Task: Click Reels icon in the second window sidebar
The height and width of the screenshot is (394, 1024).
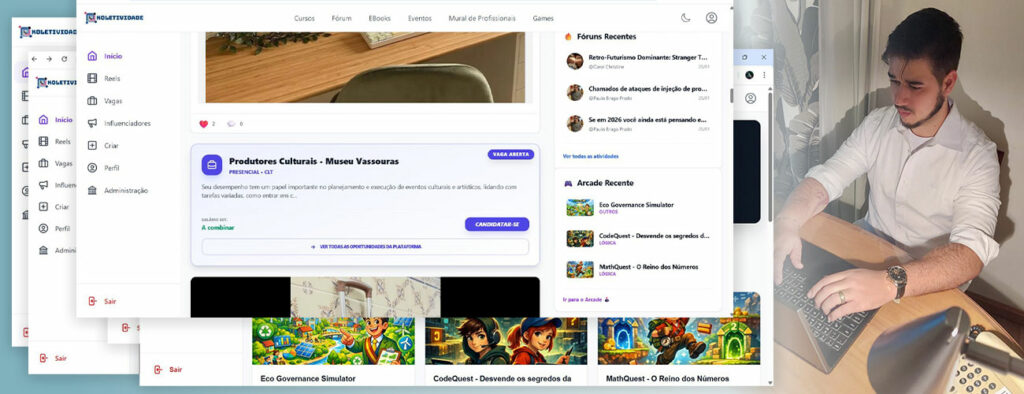Action: pos(43,141)
